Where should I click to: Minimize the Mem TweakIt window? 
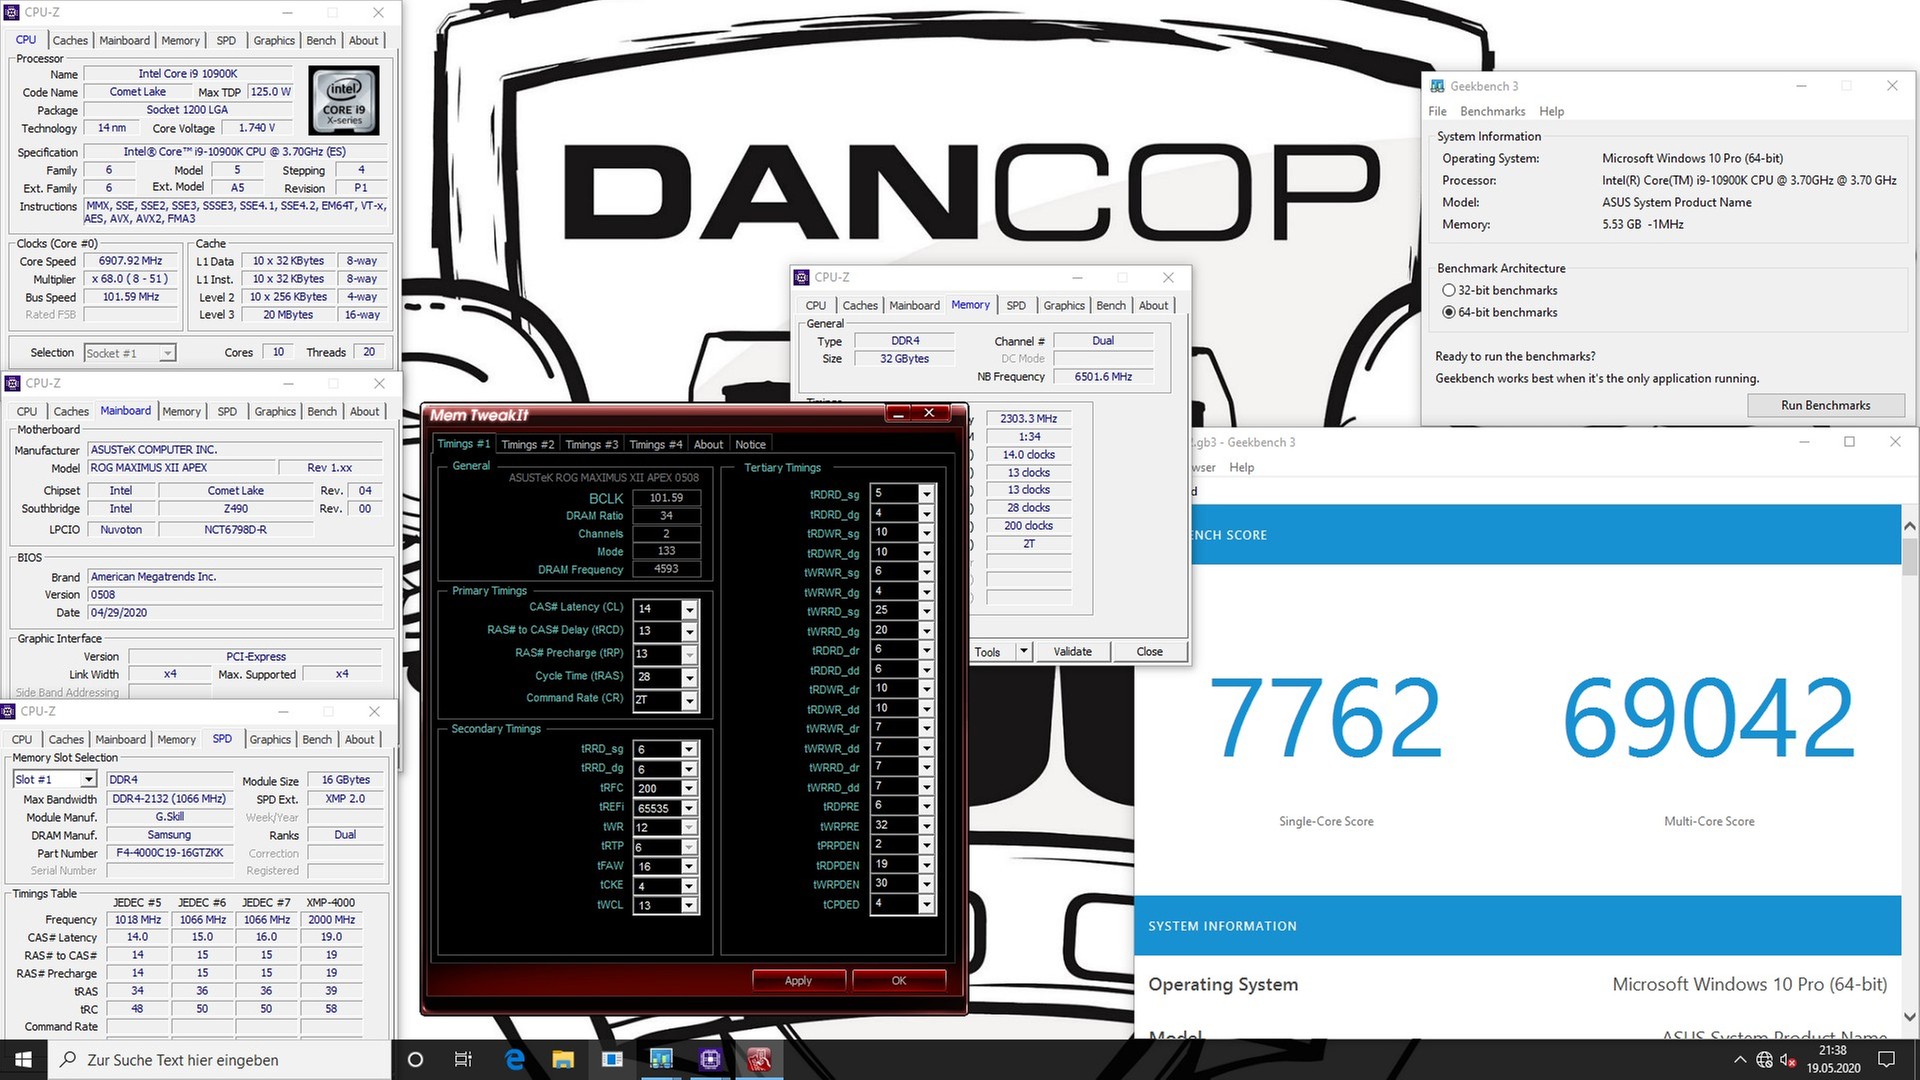point(898,413)
